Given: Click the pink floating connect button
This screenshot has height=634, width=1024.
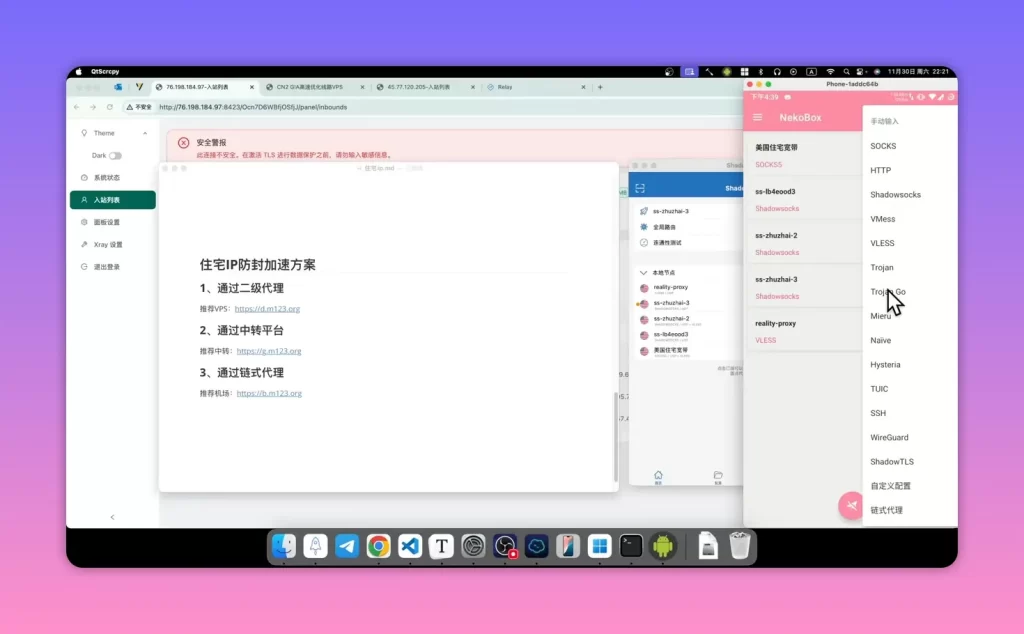Looking at the screenshot, I should tap(851, 505).
